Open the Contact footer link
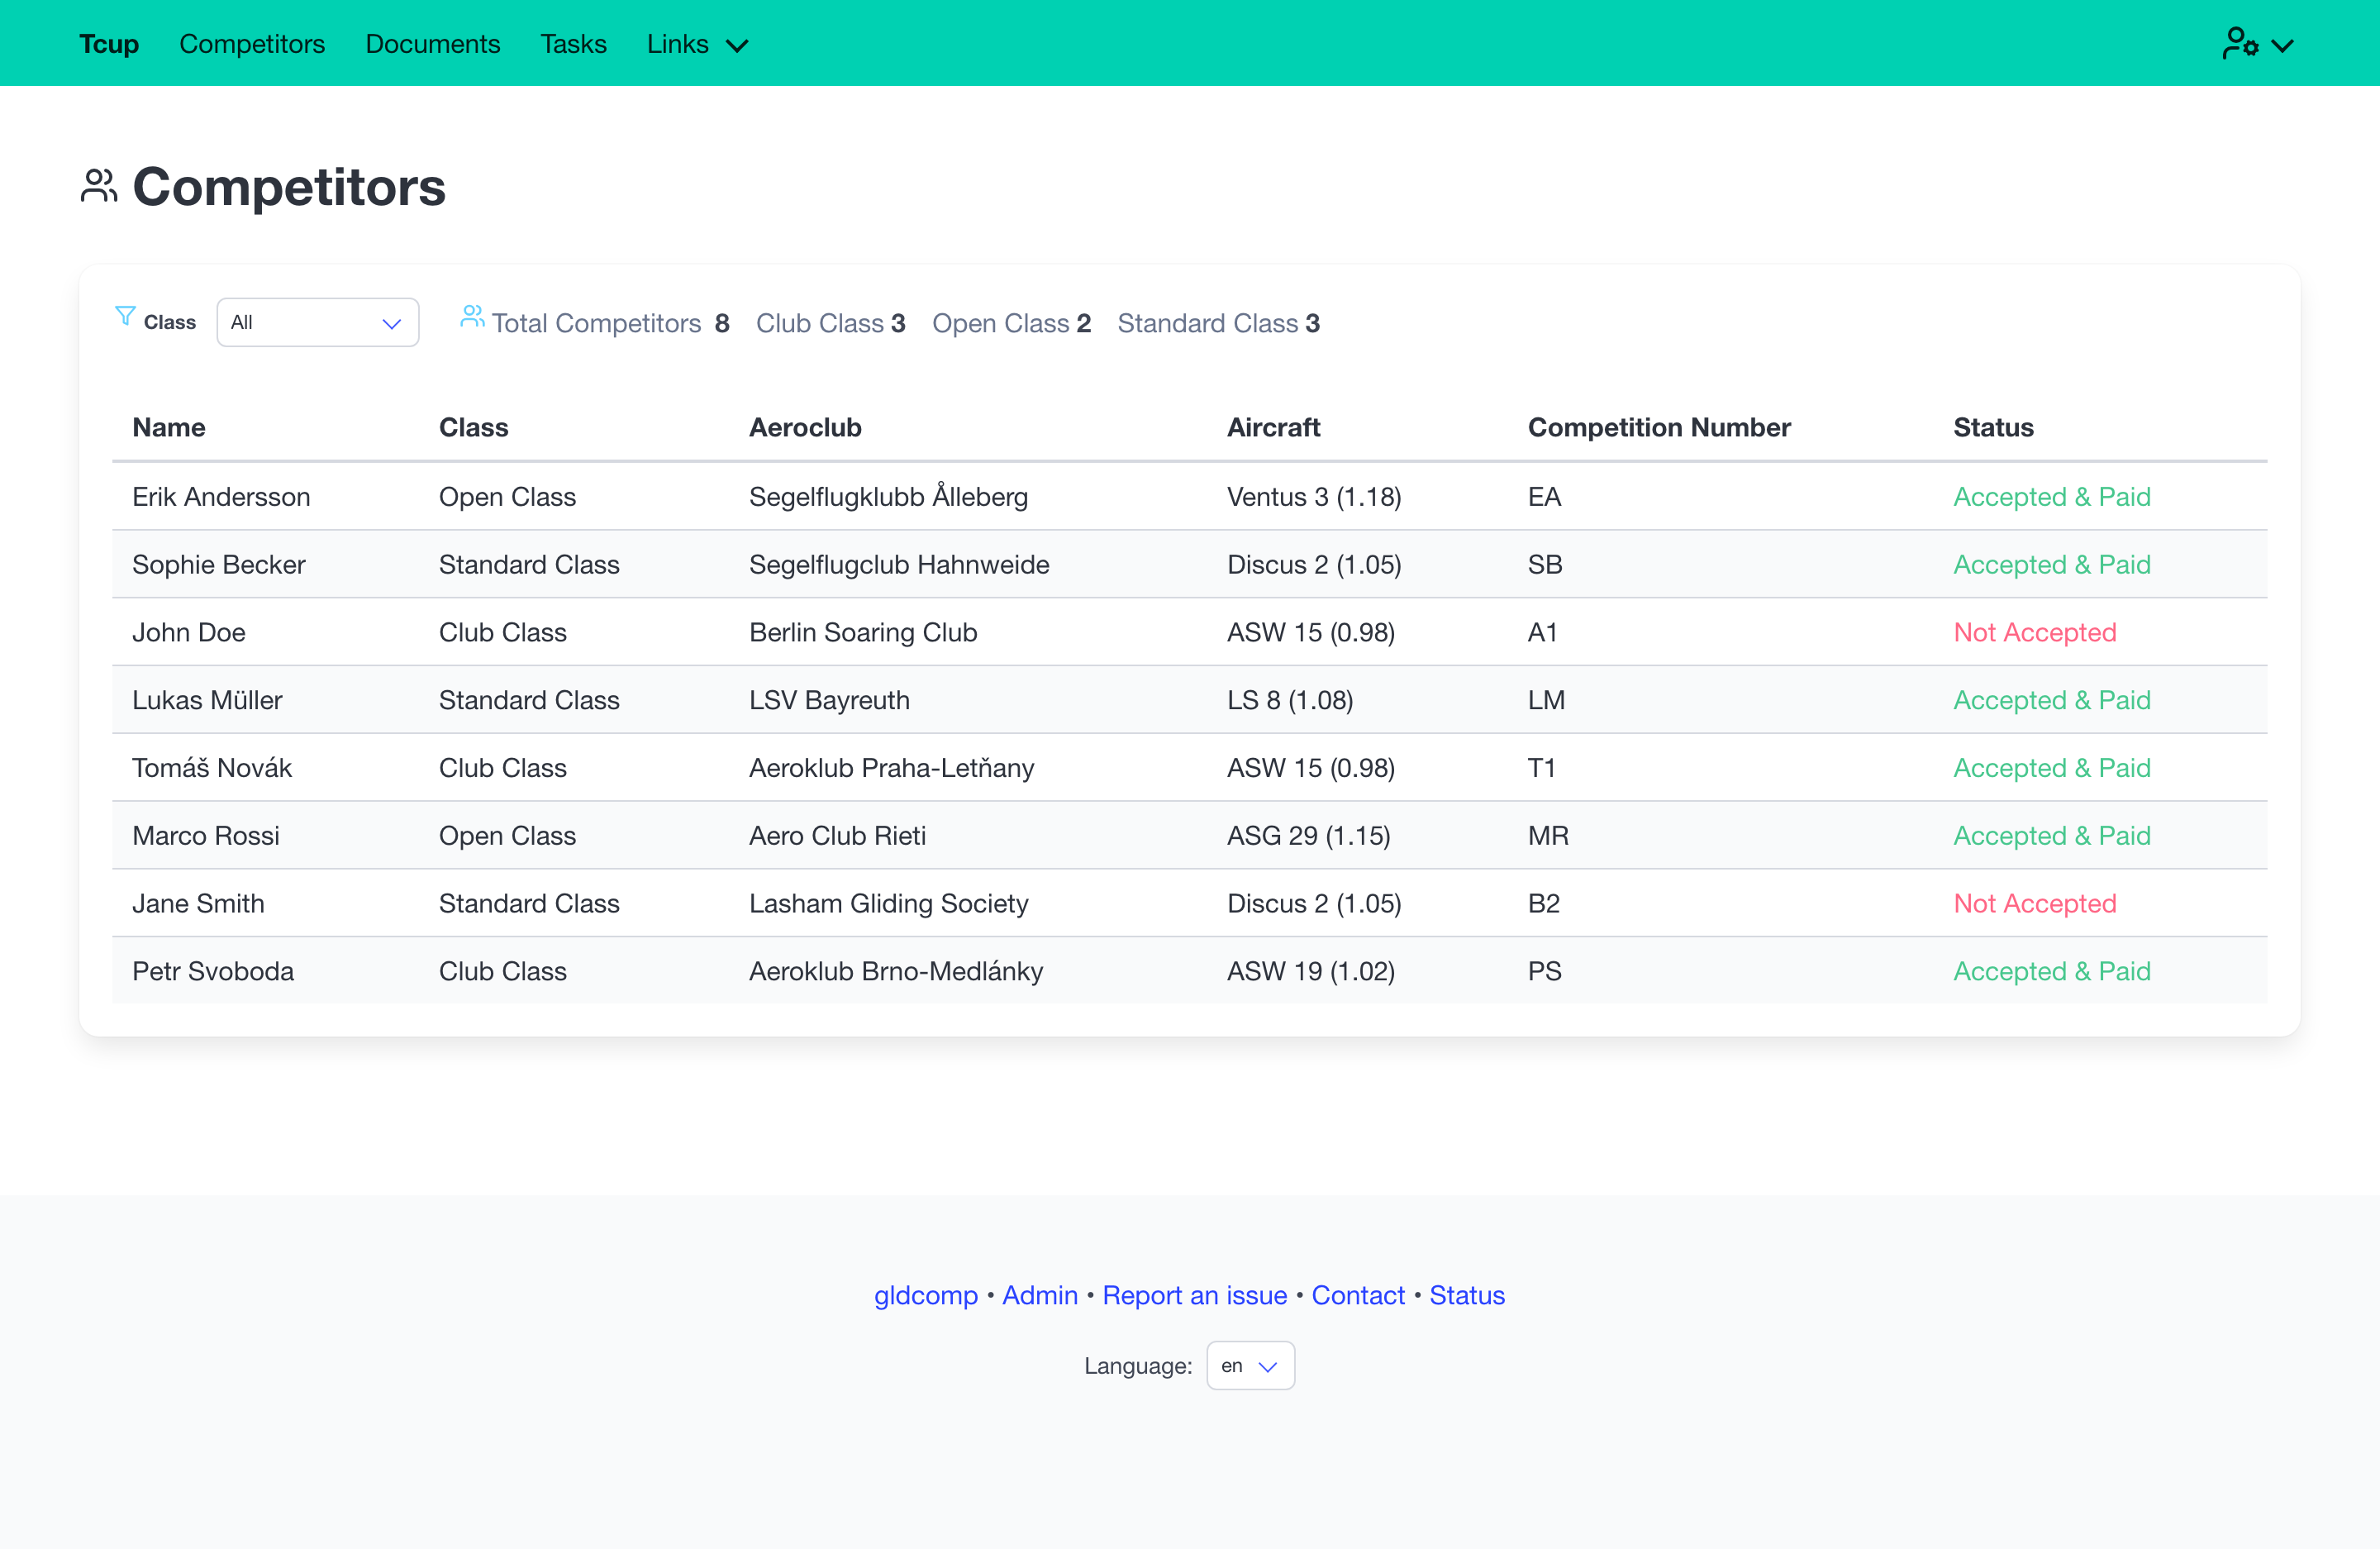2380x1549 pixels. (x=1358, y=1296)
